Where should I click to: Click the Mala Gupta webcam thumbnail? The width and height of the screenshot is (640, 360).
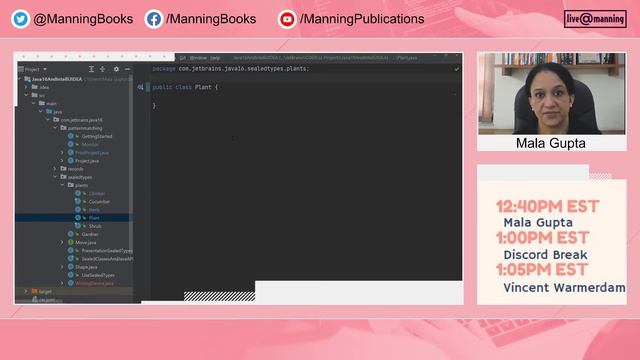point(552,94)
